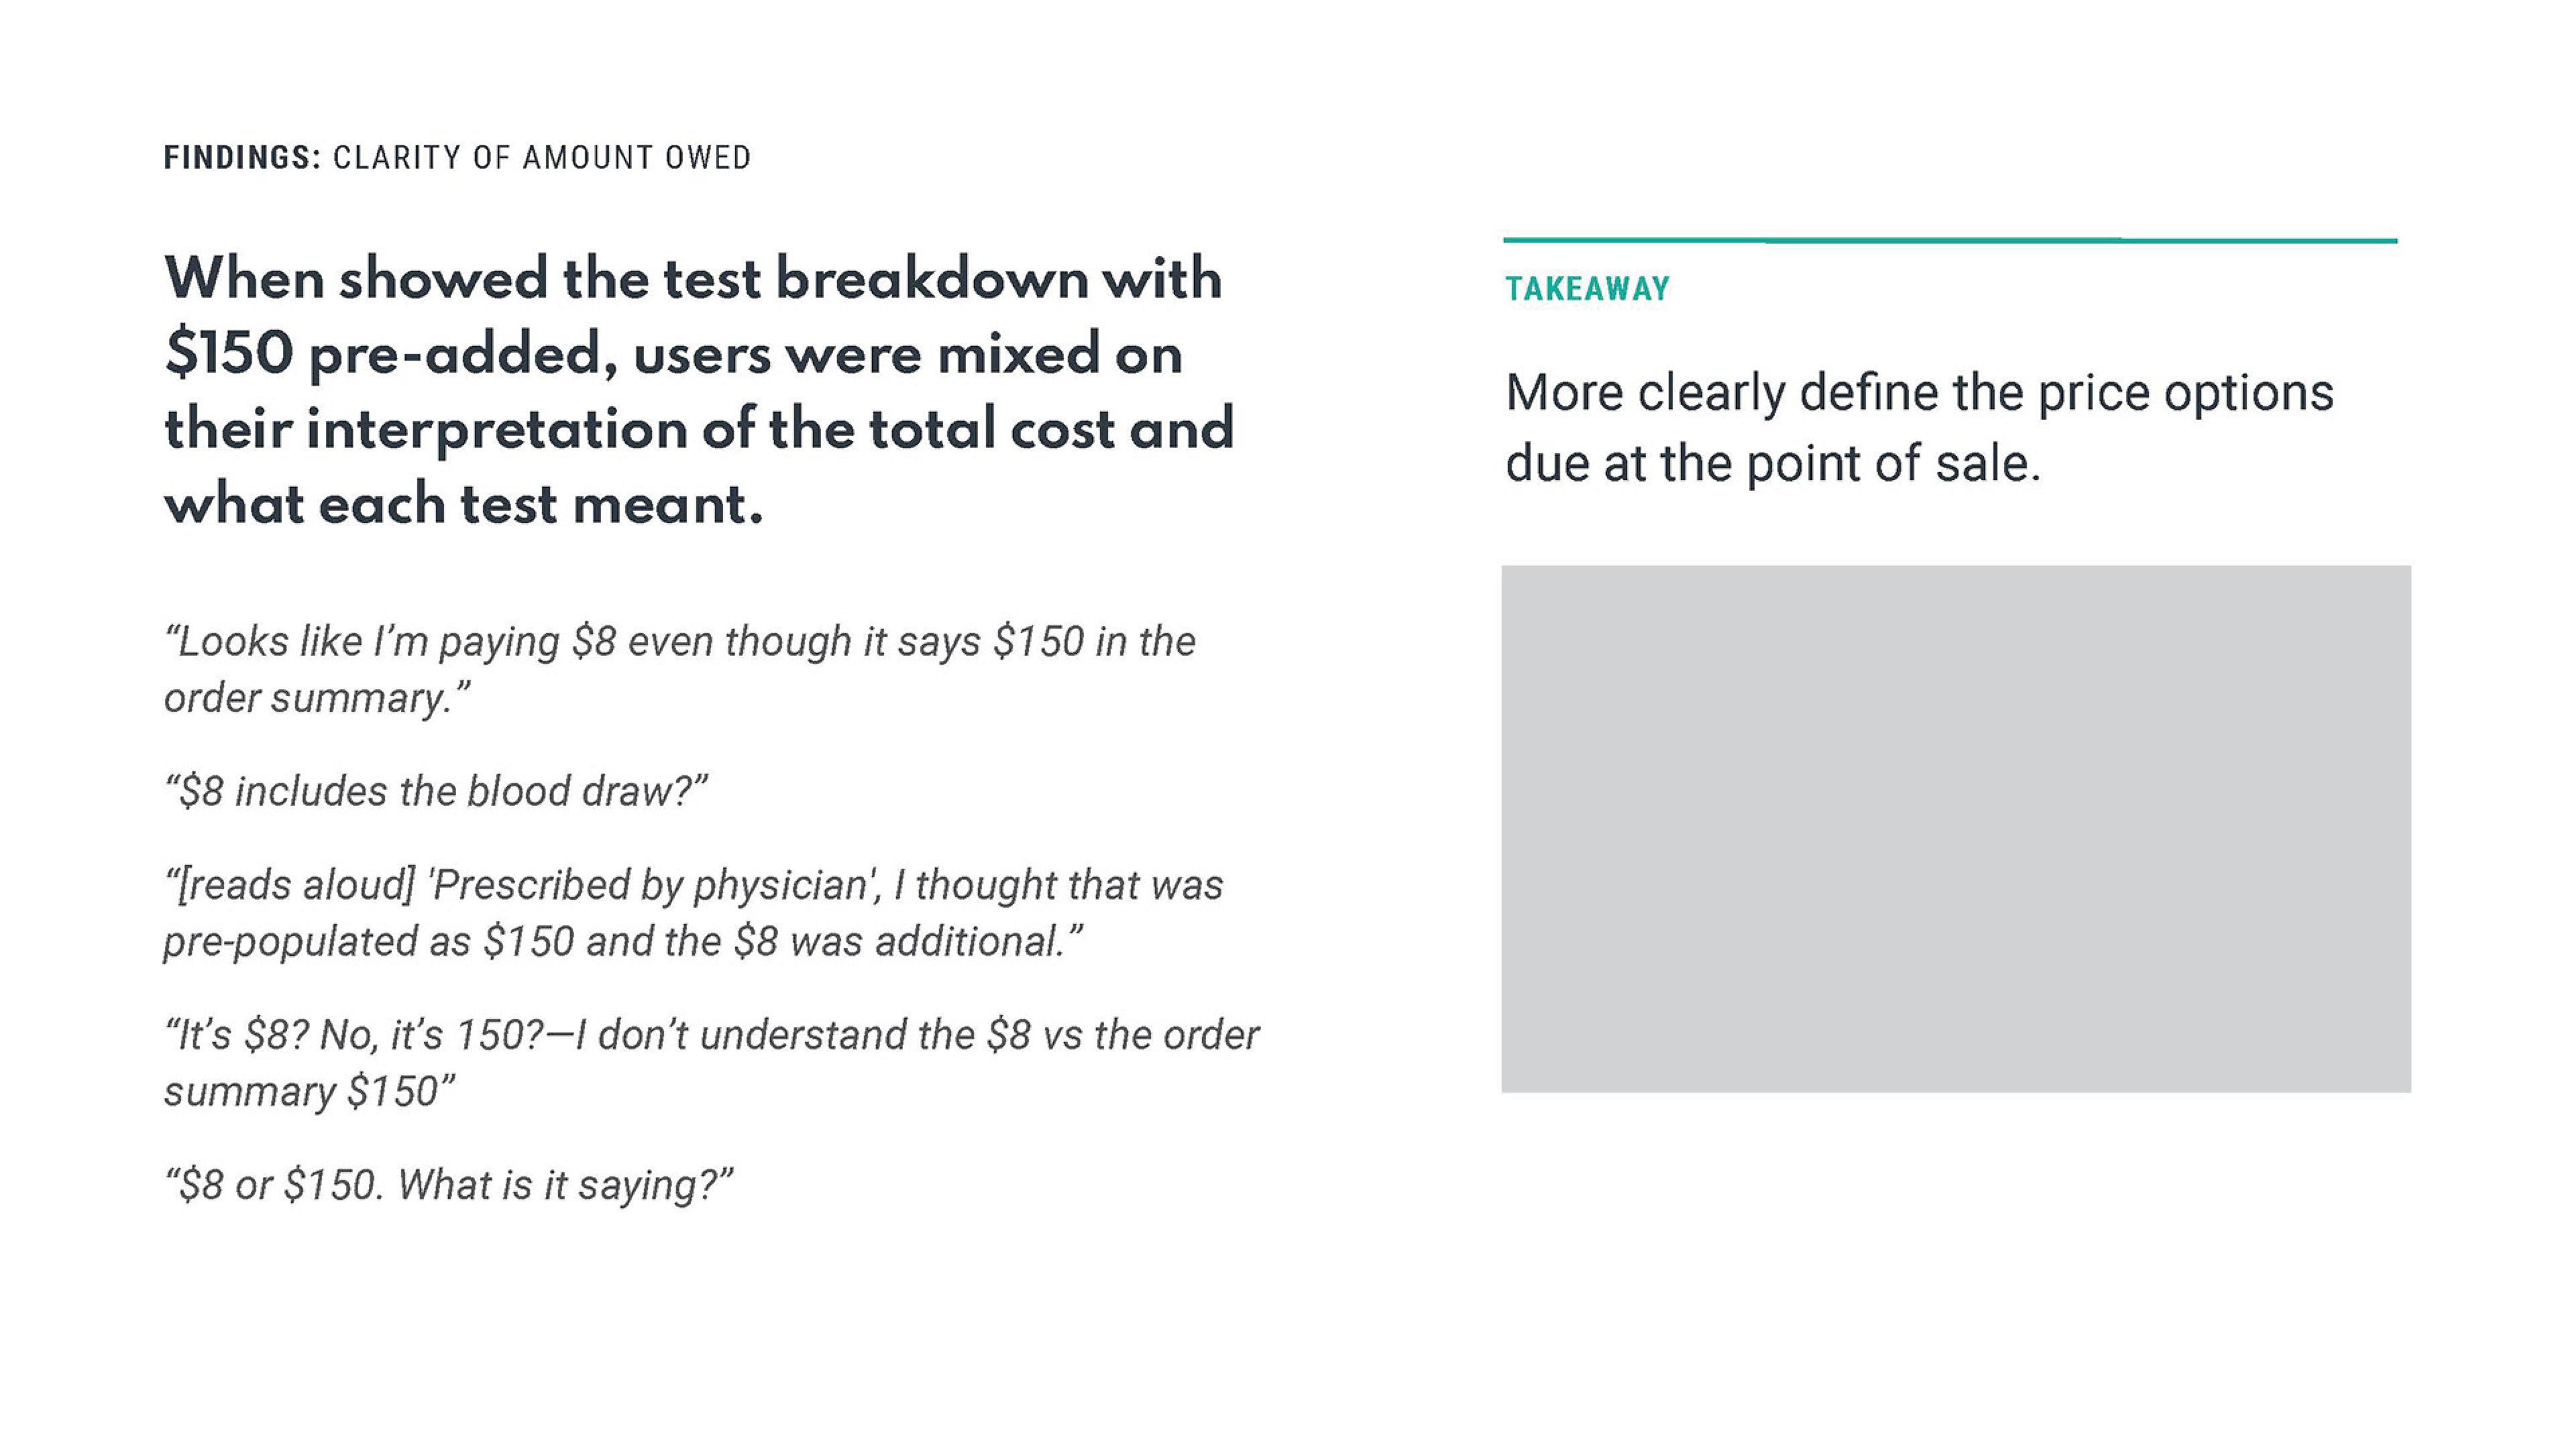Viewport: 2576px width, 1450px height.
Task: Click the teal horizontal divider line above TAKEAWAY
Action: [x=1950, y=240]
